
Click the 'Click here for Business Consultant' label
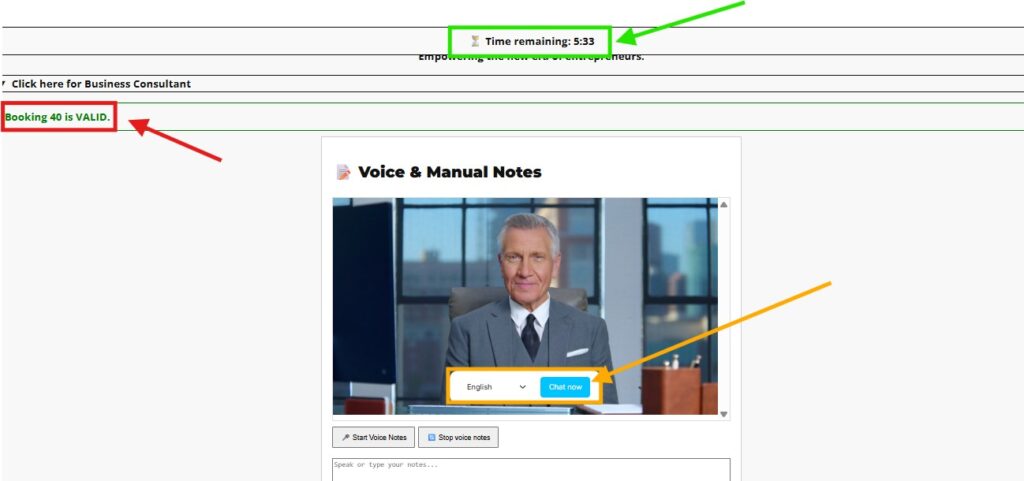101,84
